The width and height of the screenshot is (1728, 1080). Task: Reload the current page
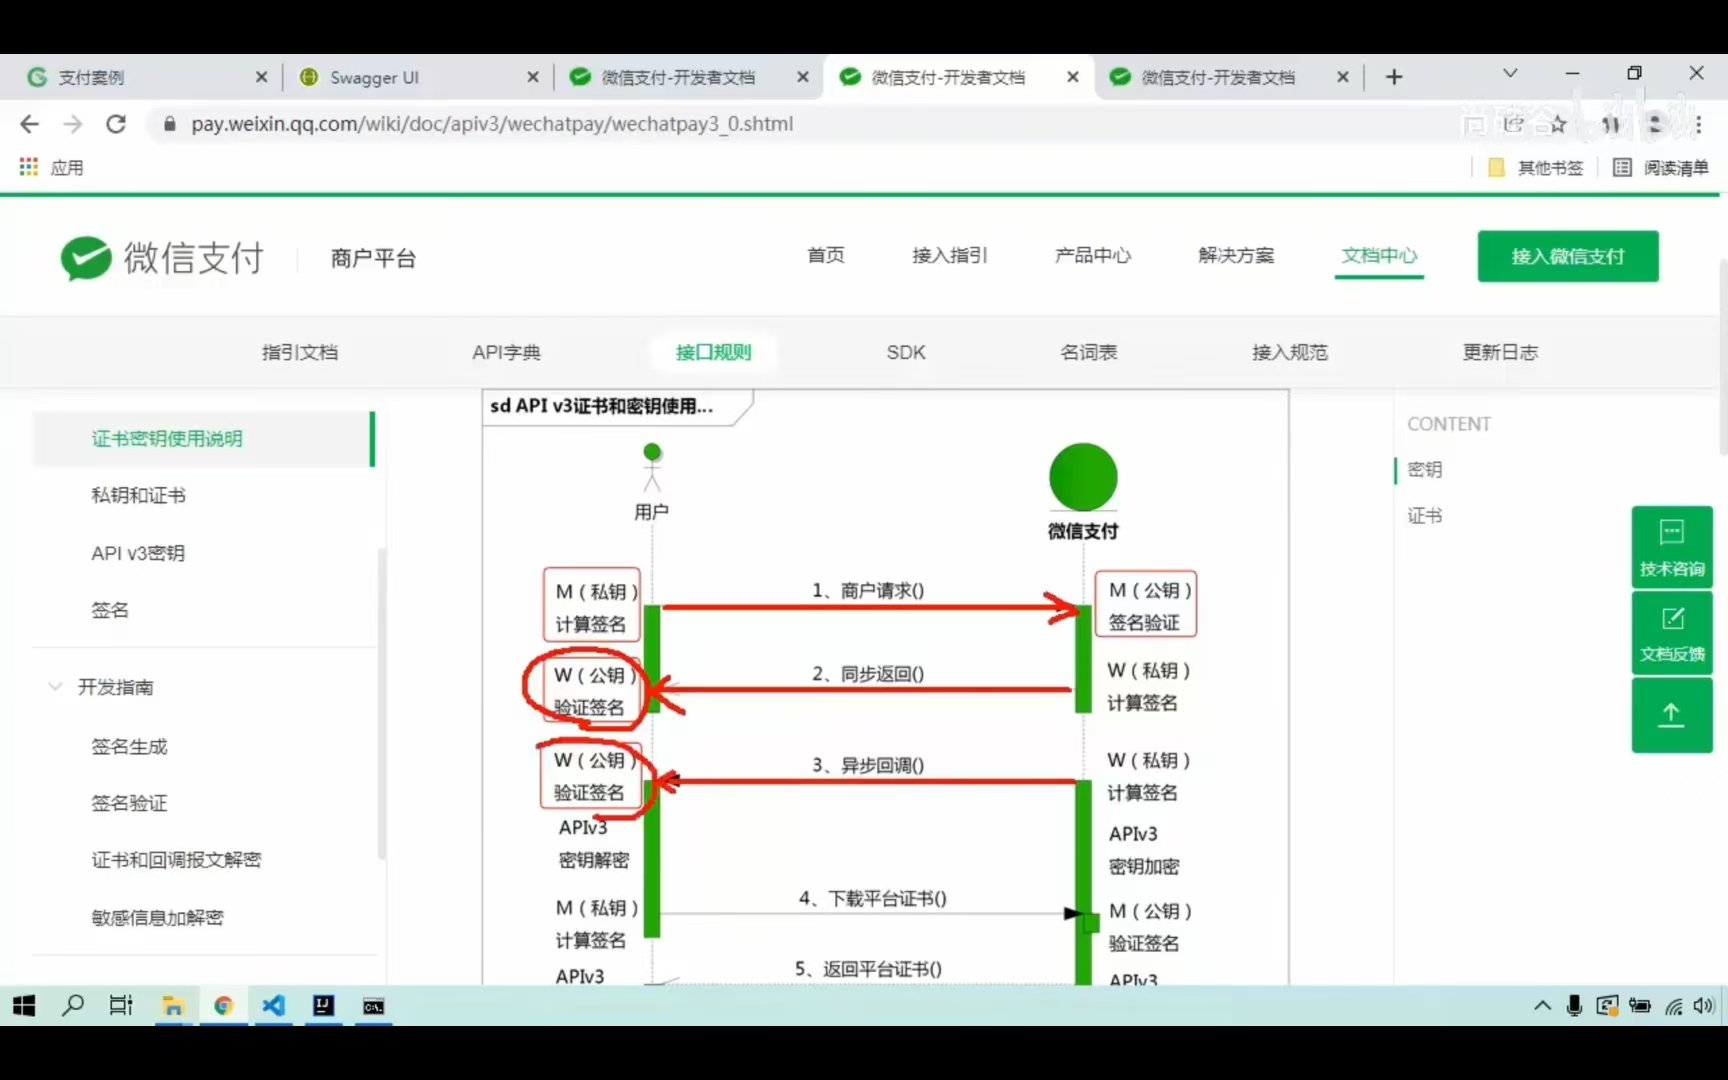tap(116, 124)
